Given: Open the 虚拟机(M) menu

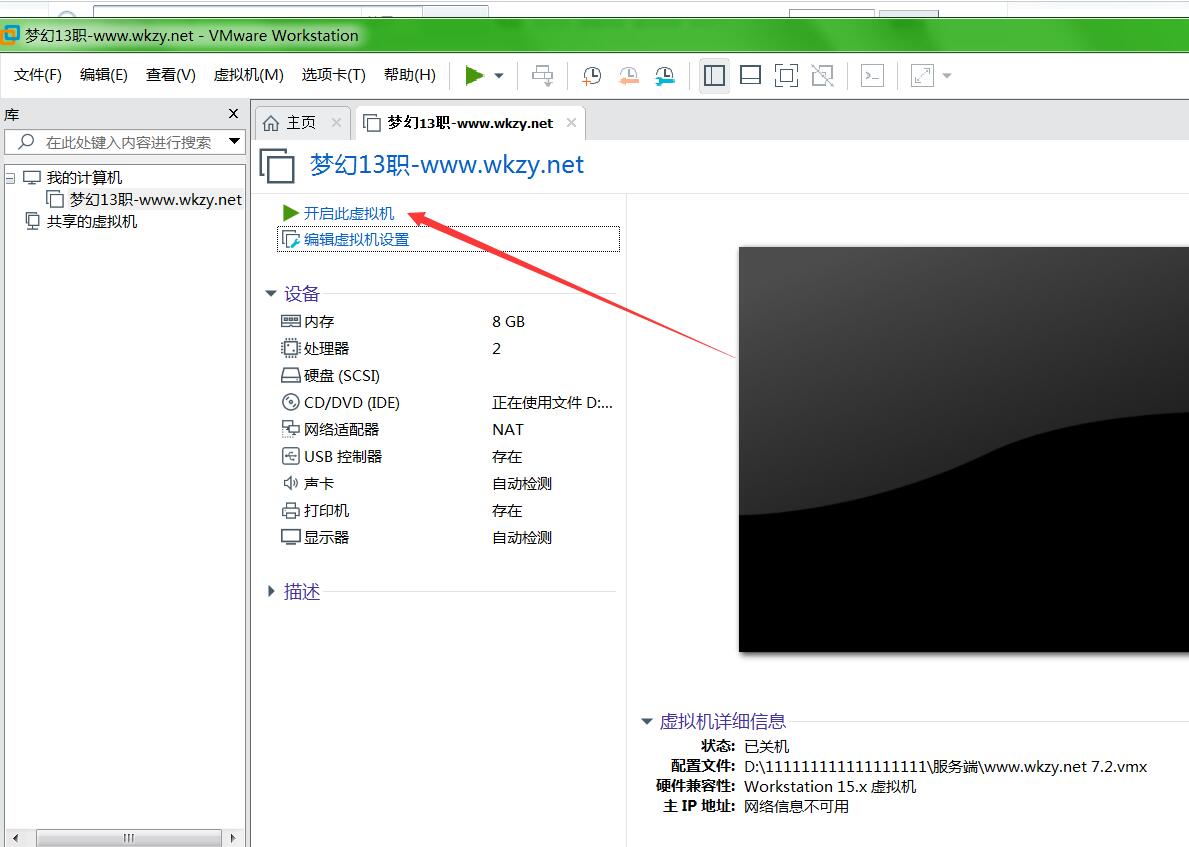Looking at the screenshot, I should point(248,75).
